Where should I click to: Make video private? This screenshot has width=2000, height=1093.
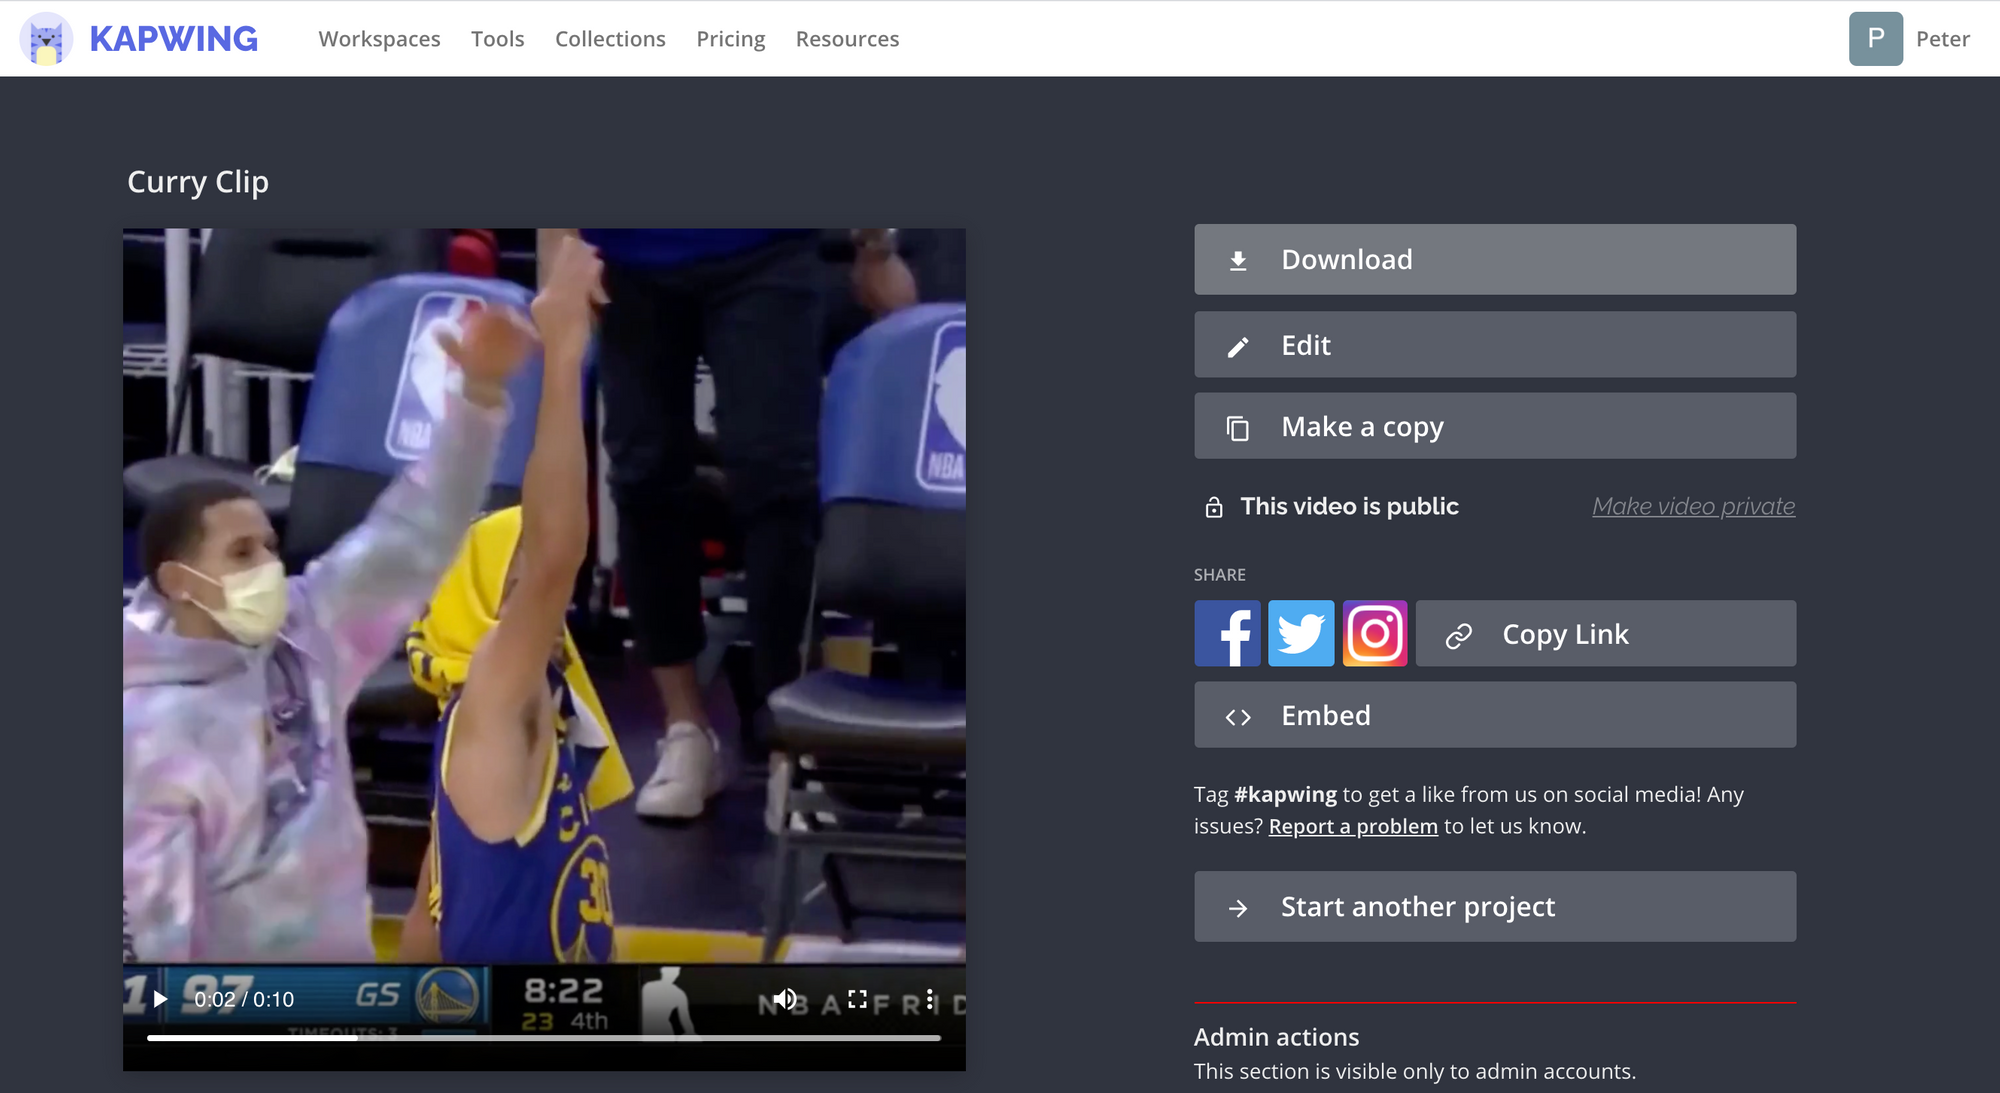[x=1693, y=506]
